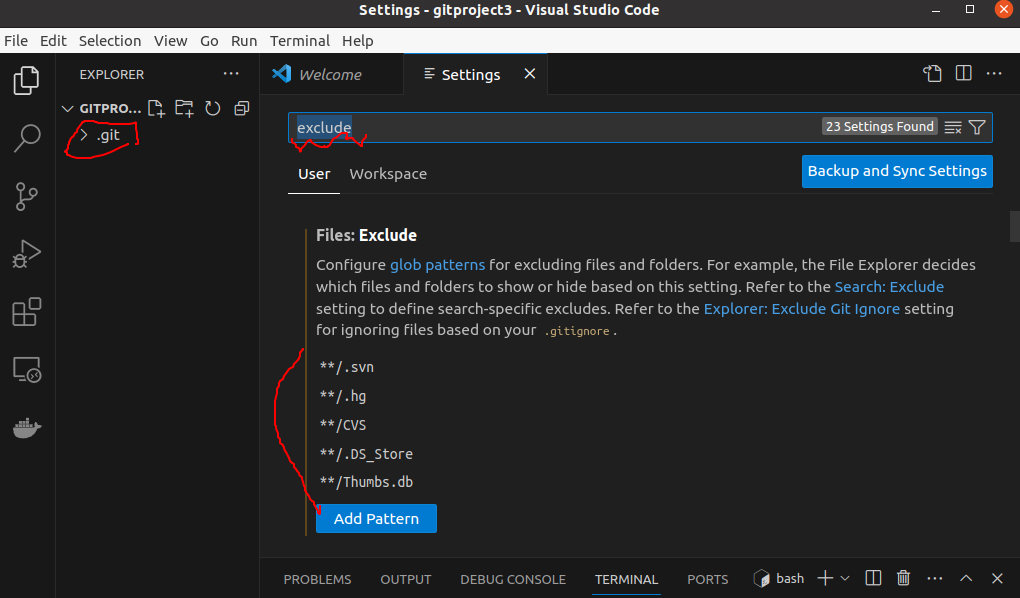Open the Go menu

tap(209, 40)
